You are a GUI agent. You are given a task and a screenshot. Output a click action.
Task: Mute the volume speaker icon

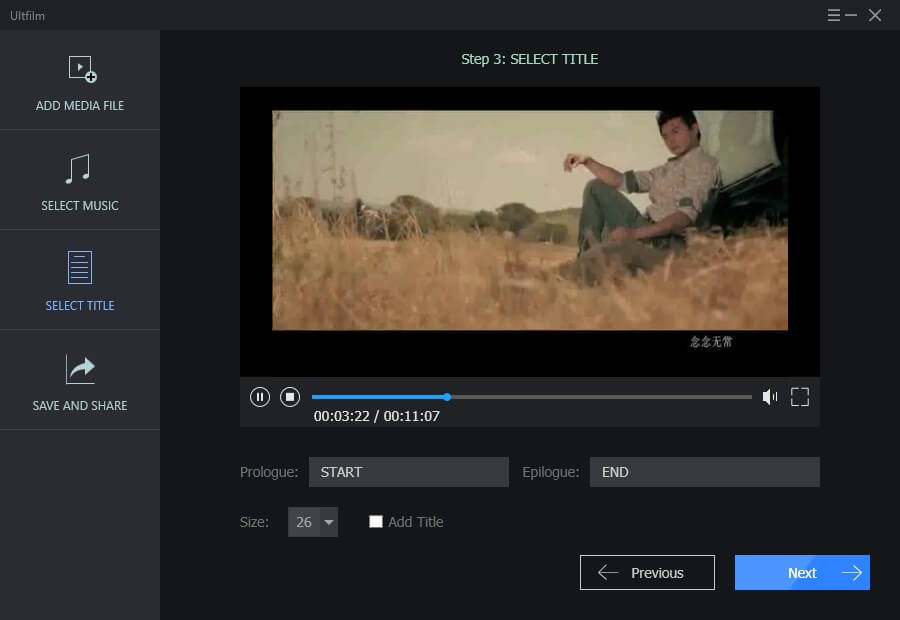pos(770,397)
